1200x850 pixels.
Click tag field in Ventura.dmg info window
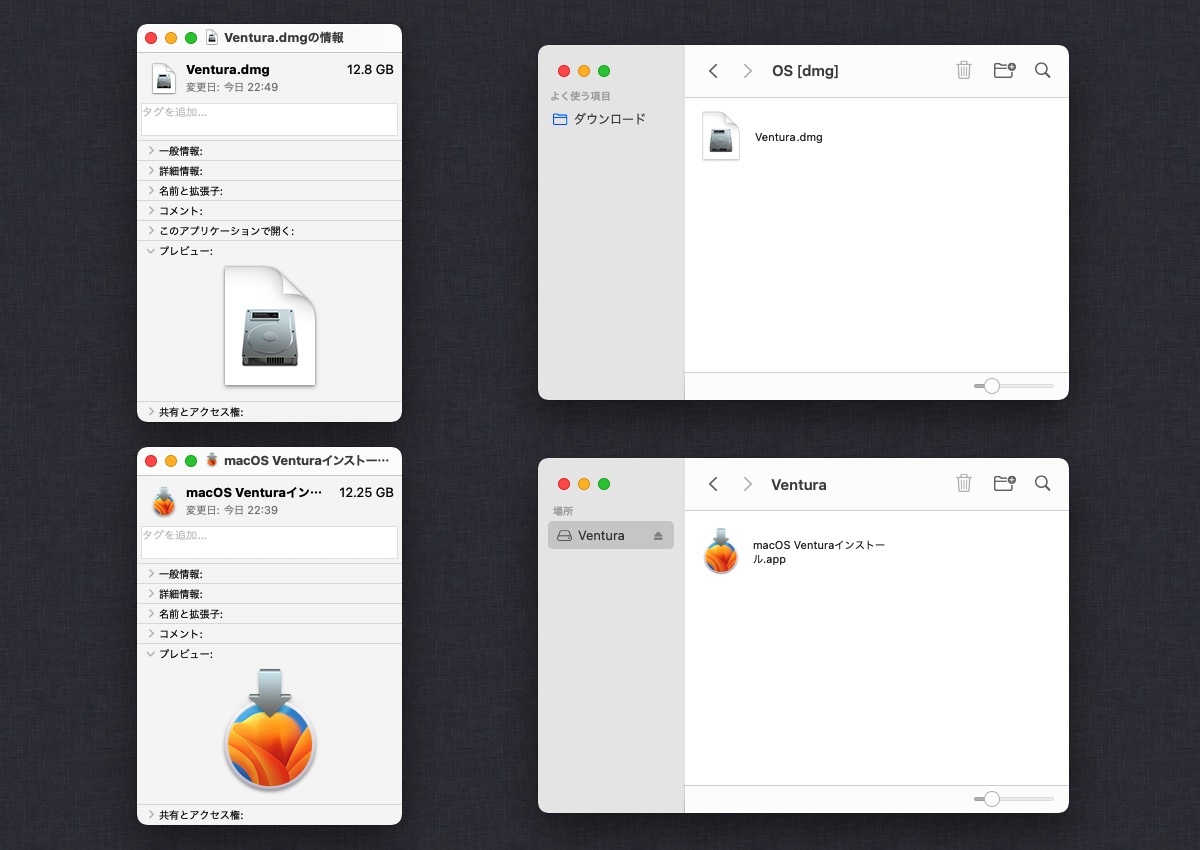coord(269,120)
